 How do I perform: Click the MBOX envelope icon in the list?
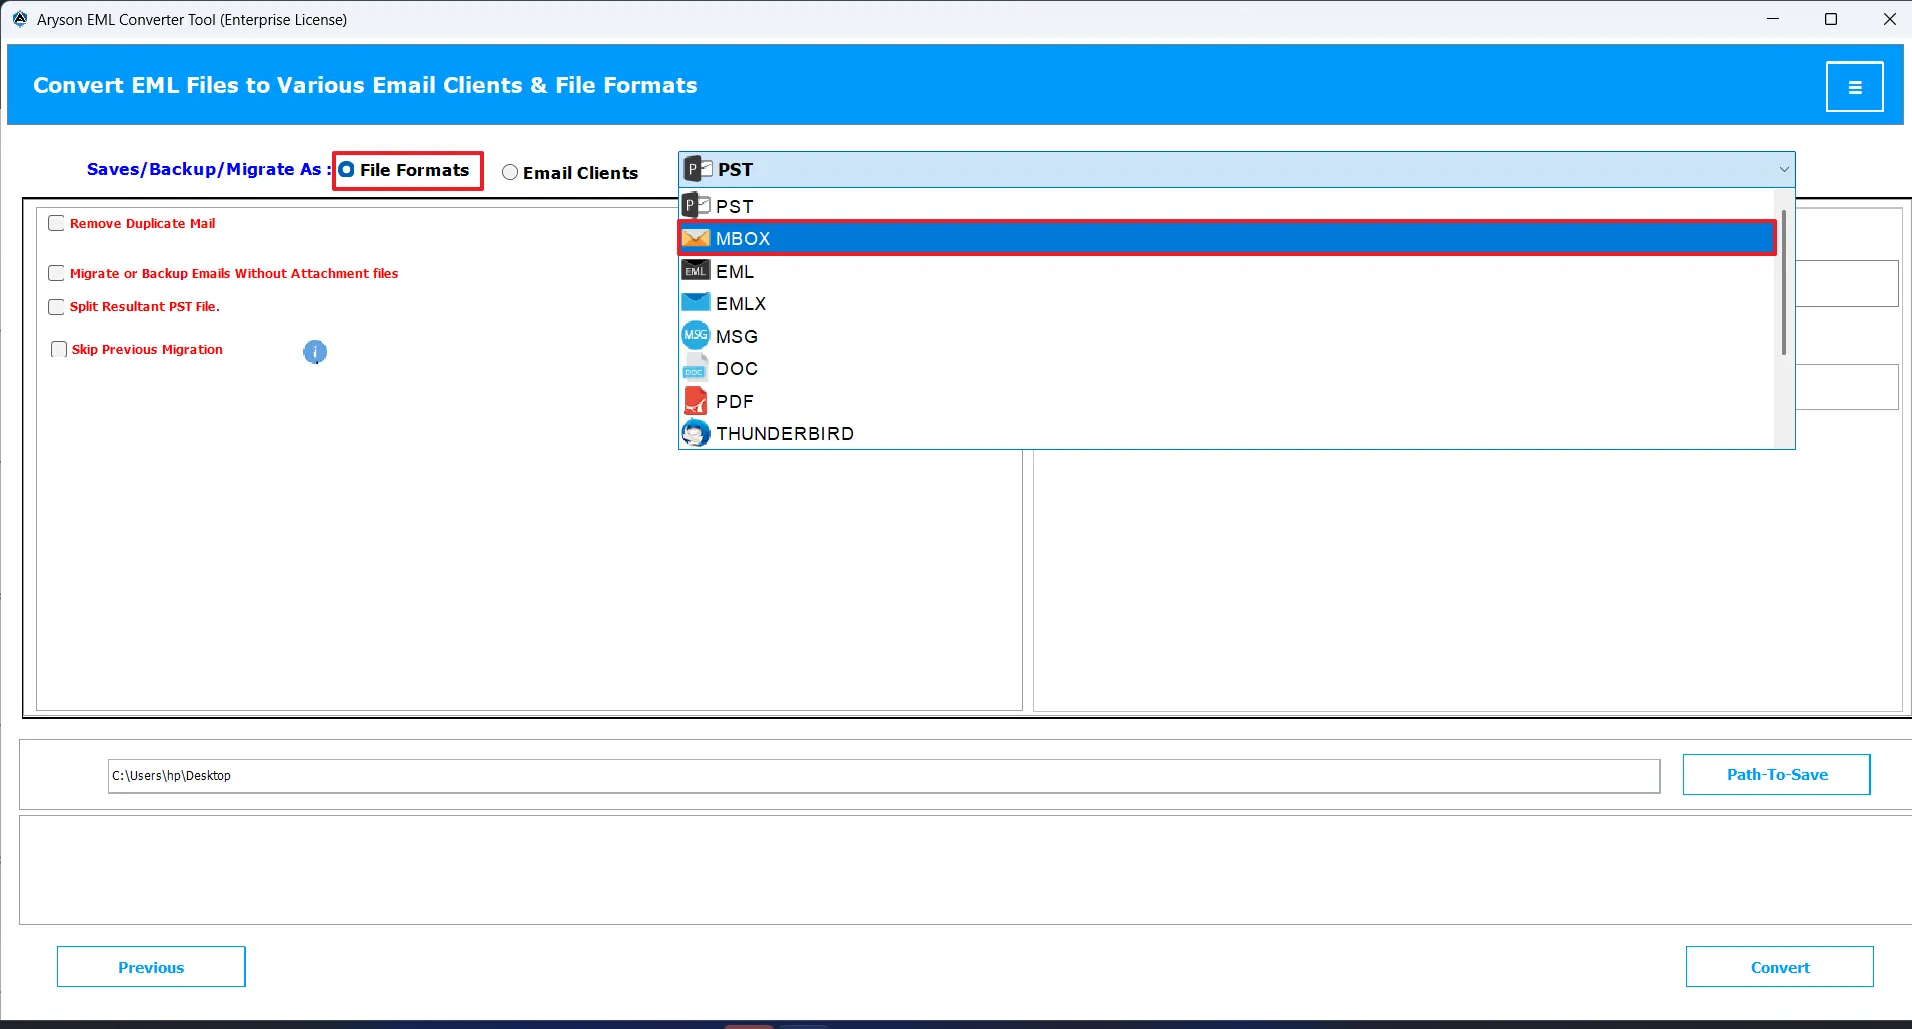[696, 238]
